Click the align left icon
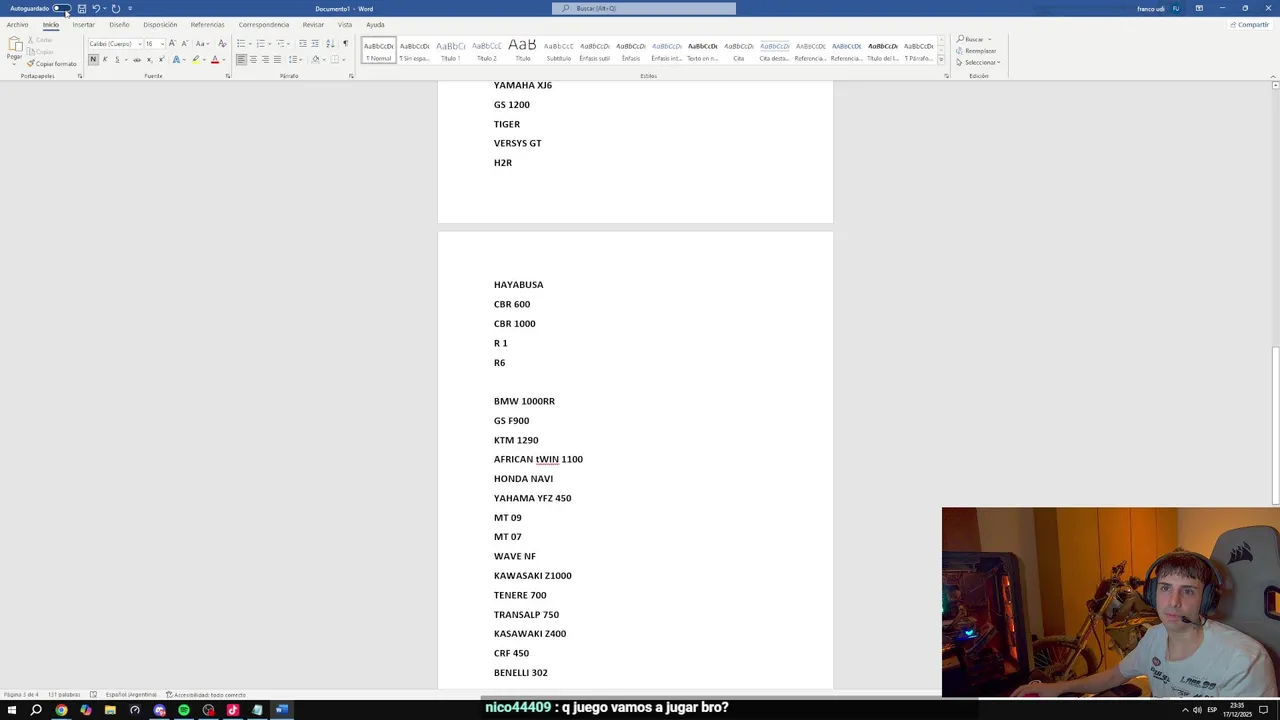 point(241,60)
